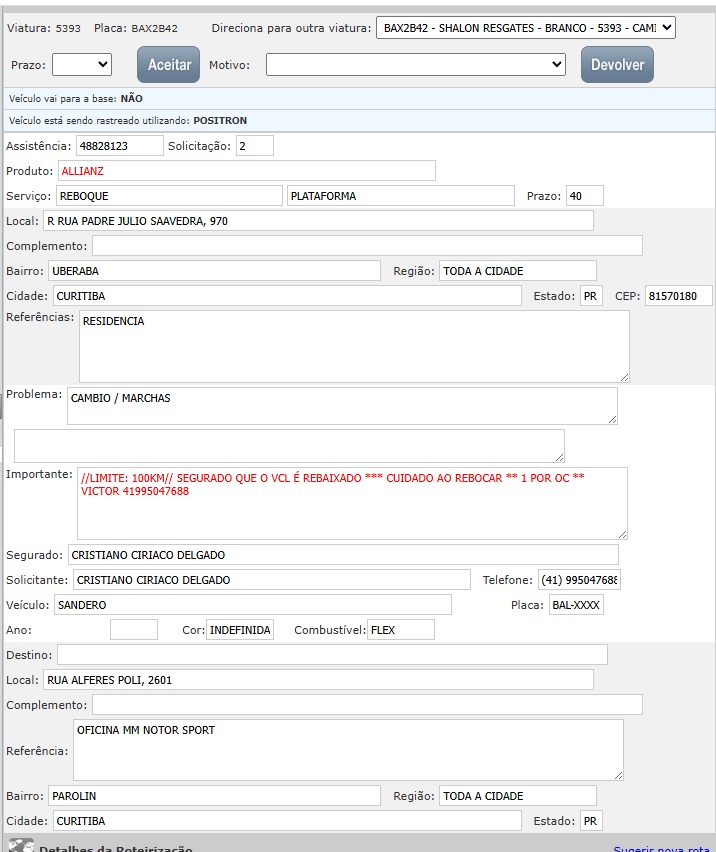716x852 pixels.
Task: Click the Assistência number field
Action: (x=119, y=146)
